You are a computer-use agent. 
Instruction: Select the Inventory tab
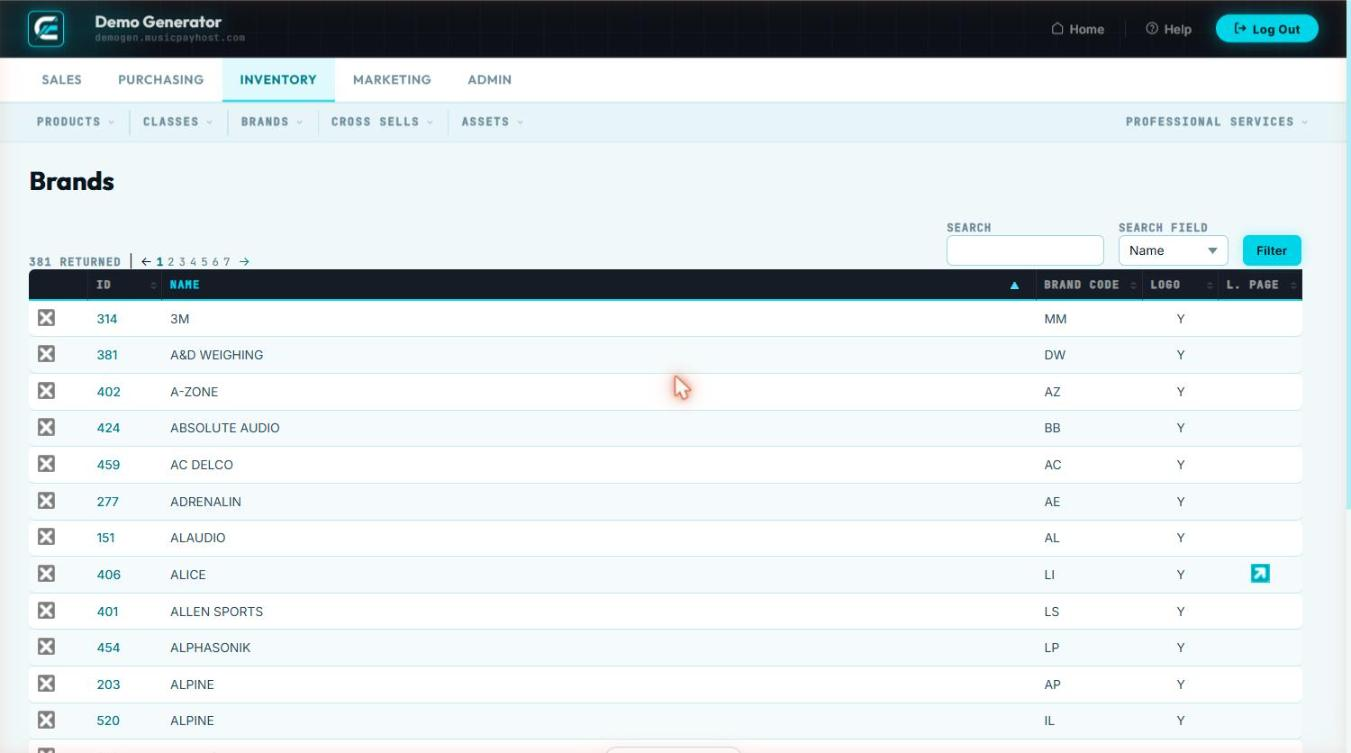click(278, 80)
